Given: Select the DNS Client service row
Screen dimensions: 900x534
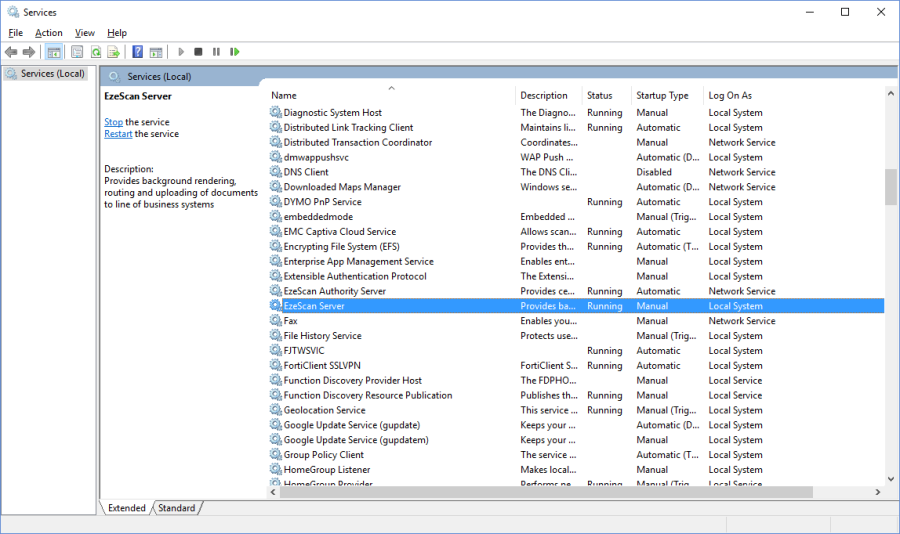Looking at the screenshot, I should [306, 172].
